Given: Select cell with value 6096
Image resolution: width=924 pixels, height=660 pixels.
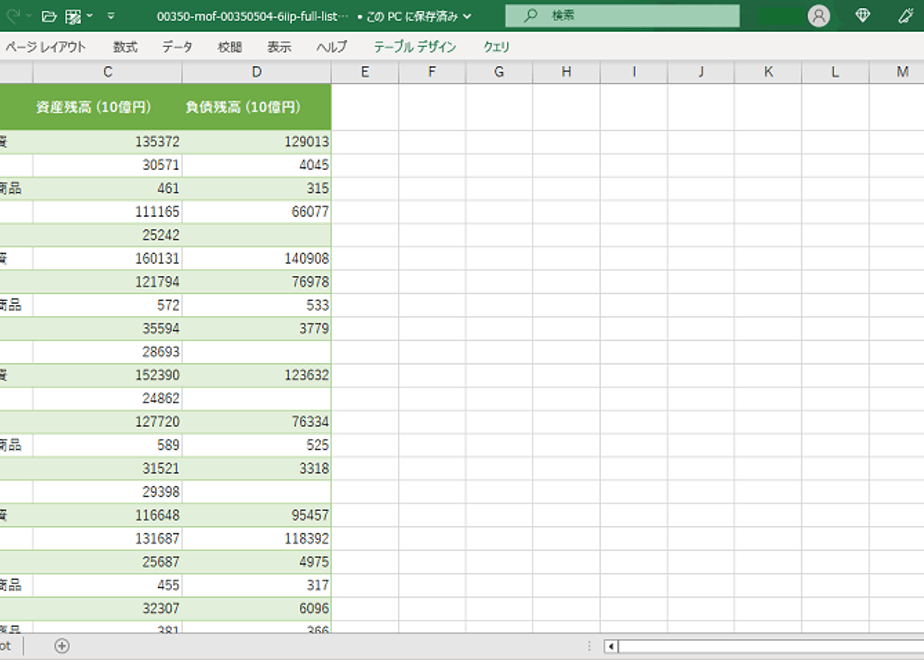Looking at the screenshot, I should click(x=256, y=608).
